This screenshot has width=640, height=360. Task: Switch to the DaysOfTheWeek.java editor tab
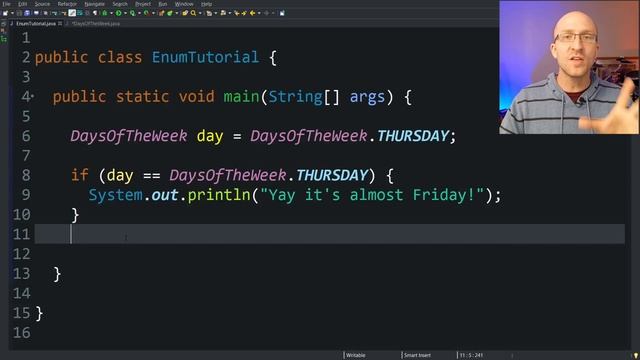[x=96, y=24]
